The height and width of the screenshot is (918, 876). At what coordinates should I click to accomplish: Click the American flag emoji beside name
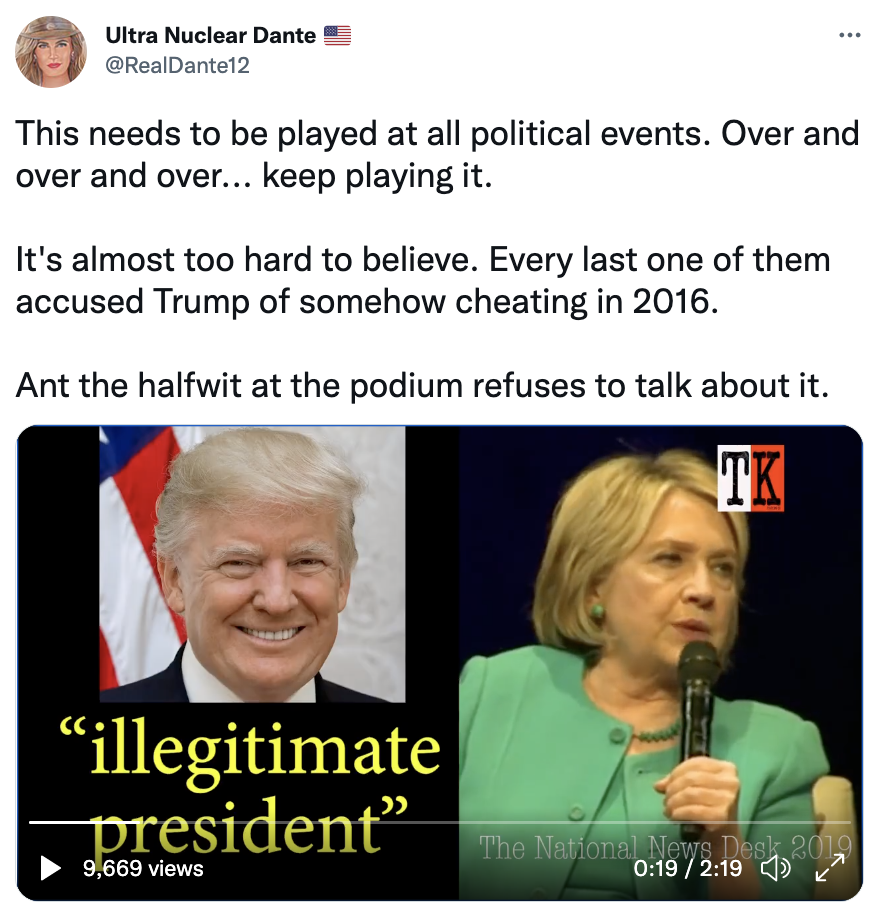click(337, 35)
